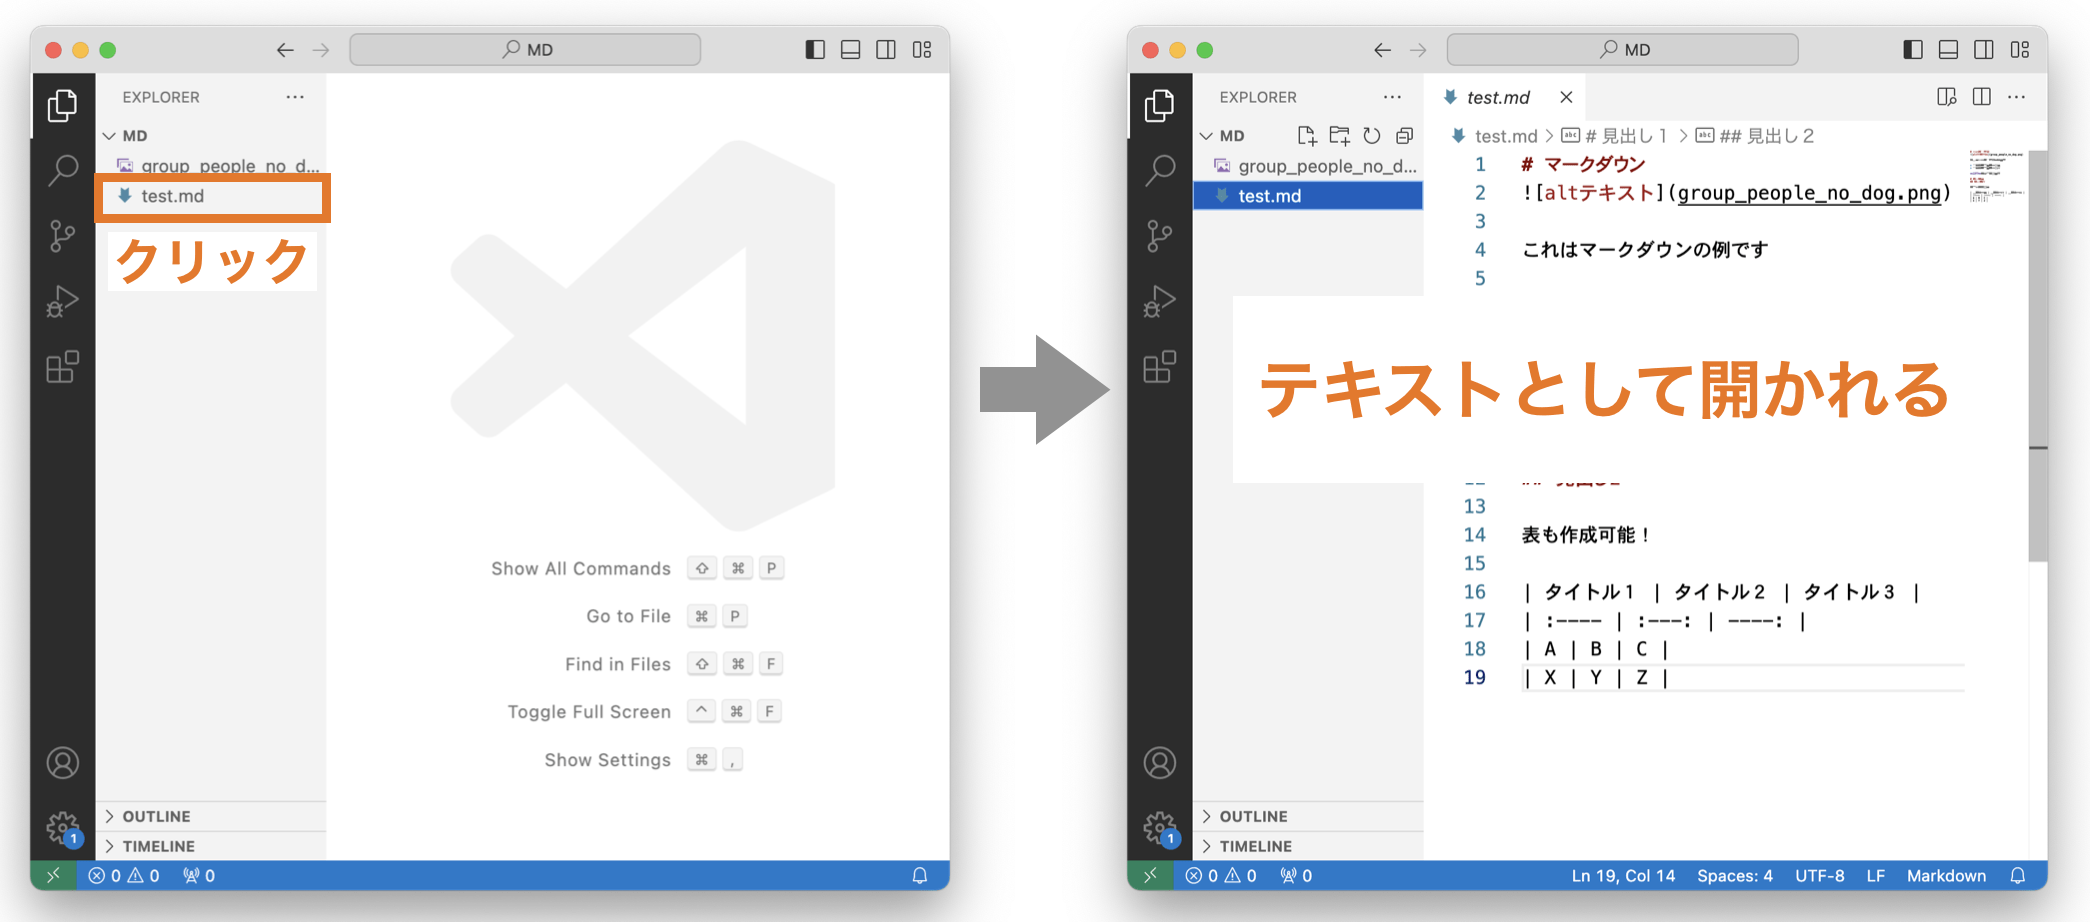Screen dimensions: 2090x922
Task: Toggle secondary side bar in left window
Action: pyautogui.click(x=886, y=49)
